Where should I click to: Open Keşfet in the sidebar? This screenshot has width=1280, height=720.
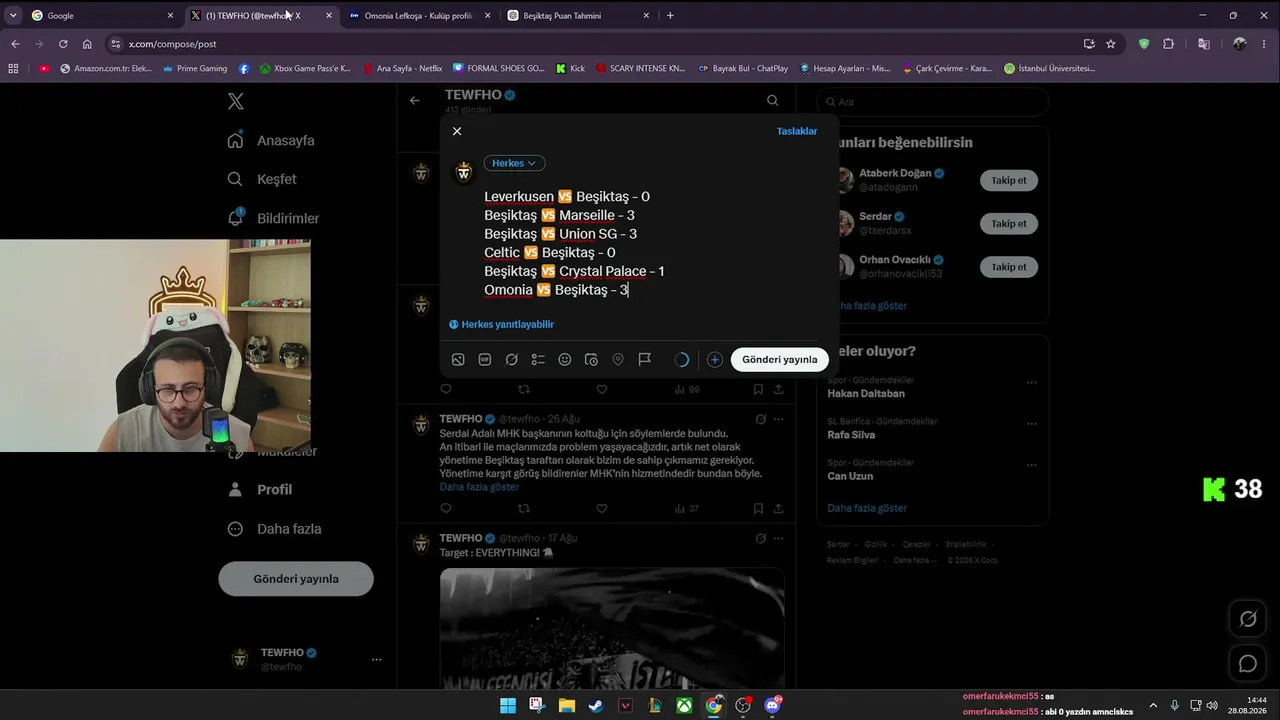pos(262,180)
